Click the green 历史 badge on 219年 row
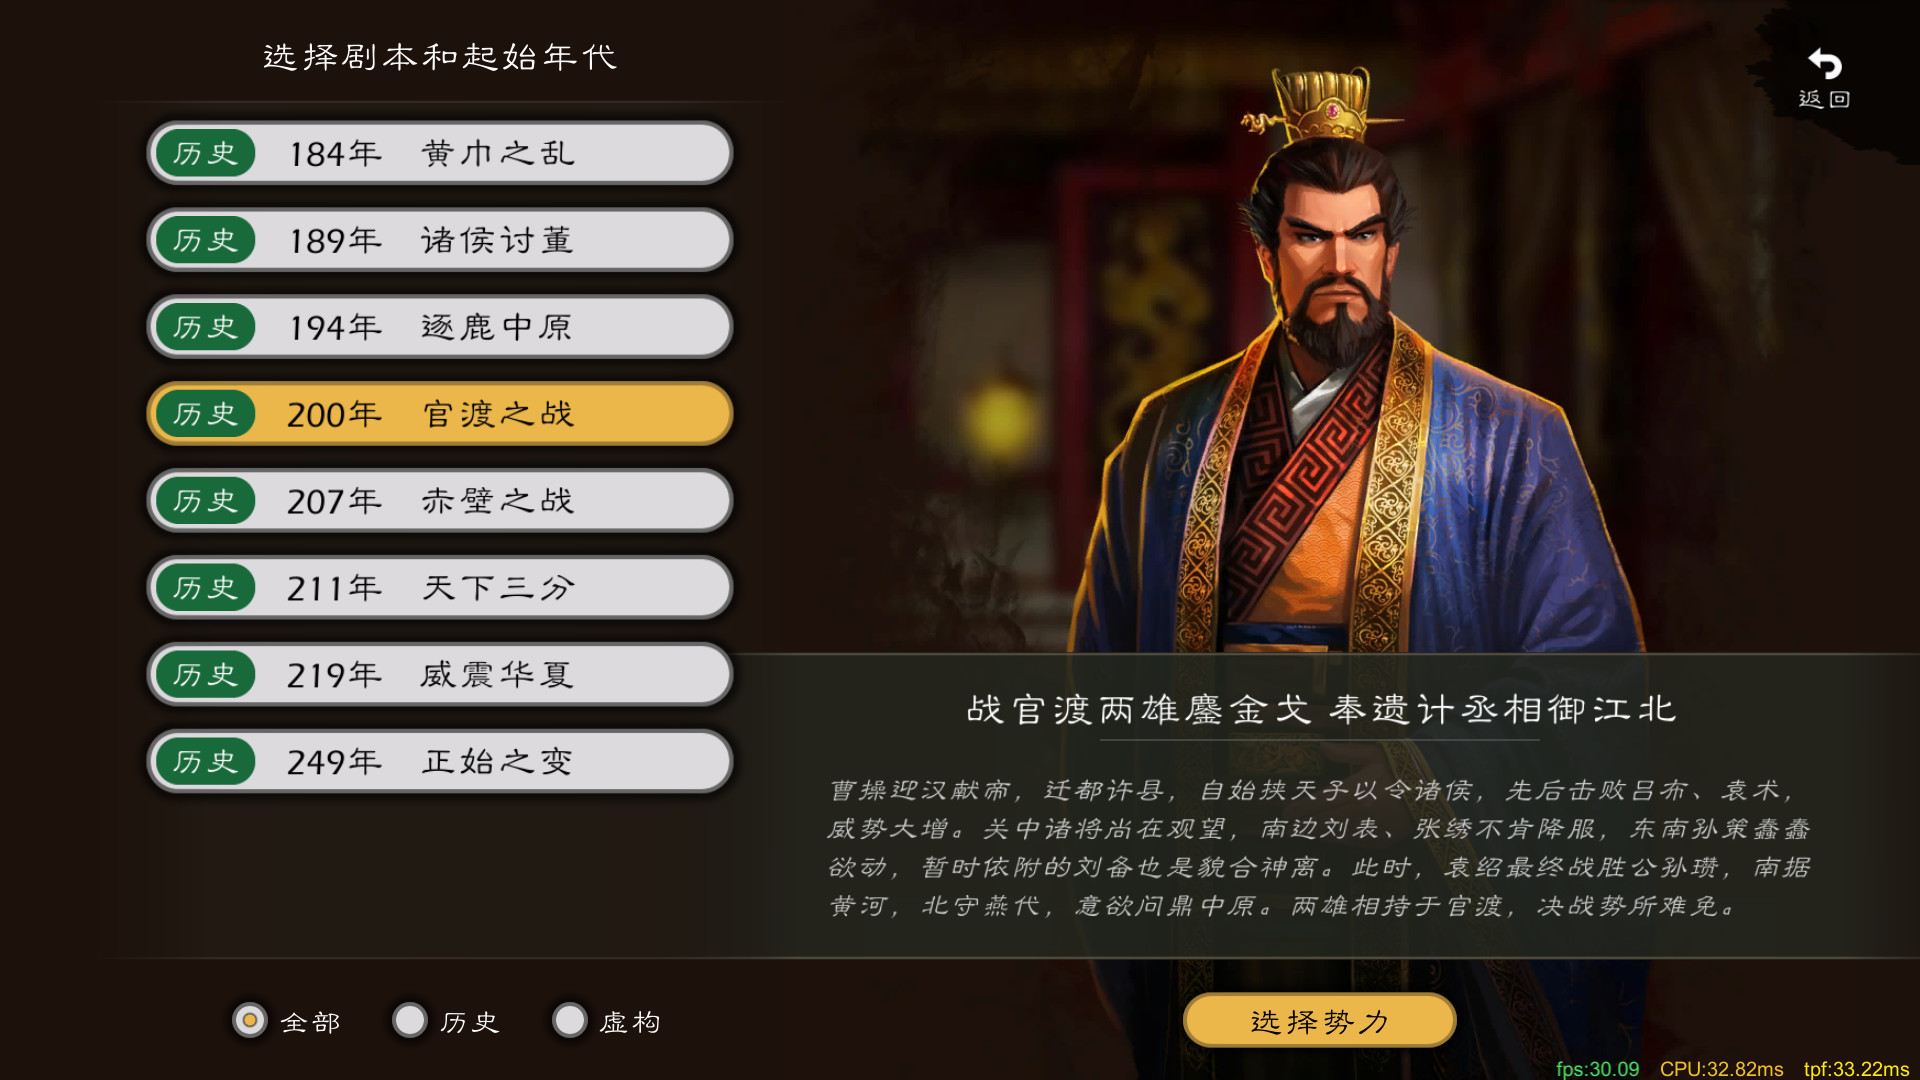 pyautogui.click(x=206, y=675)
